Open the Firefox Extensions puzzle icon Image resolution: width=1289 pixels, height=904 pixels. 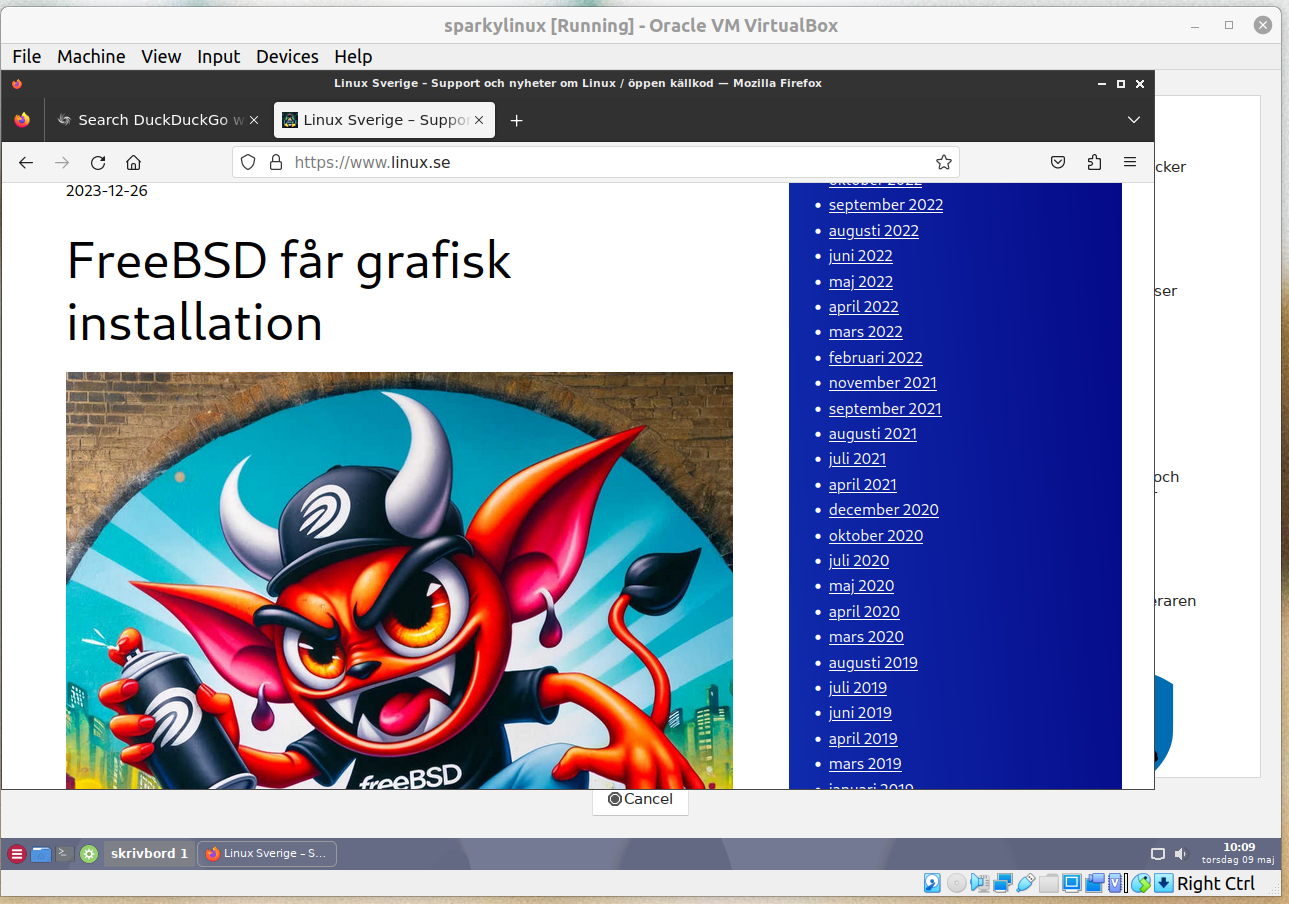(x=1094, y=162)
